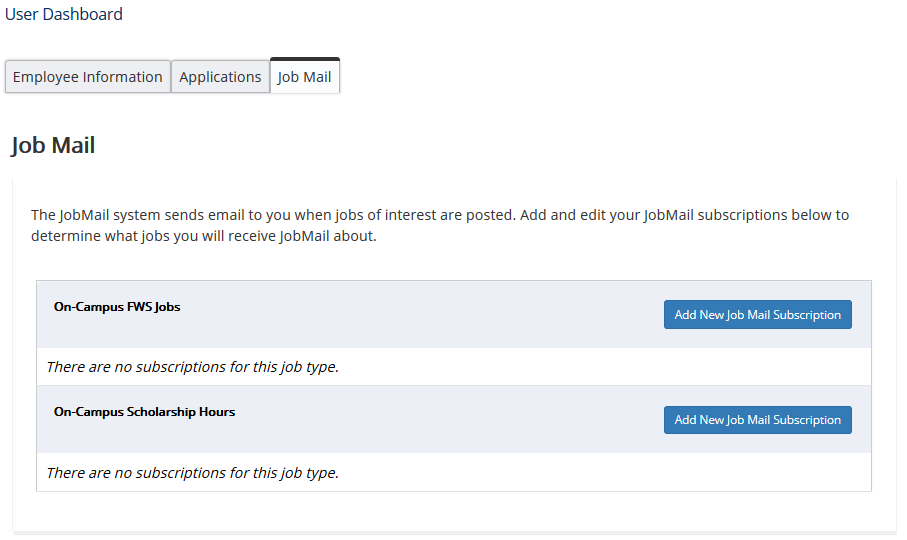Click the User Dashboard page title
This screenshot has height=540, width=907.
click(64, 14)
